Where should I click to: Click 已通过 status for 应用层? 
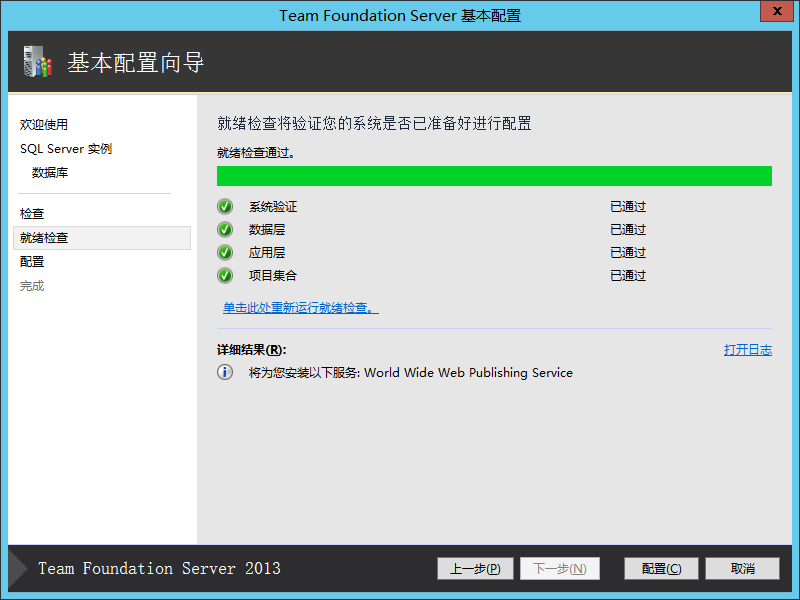(628, 253)
